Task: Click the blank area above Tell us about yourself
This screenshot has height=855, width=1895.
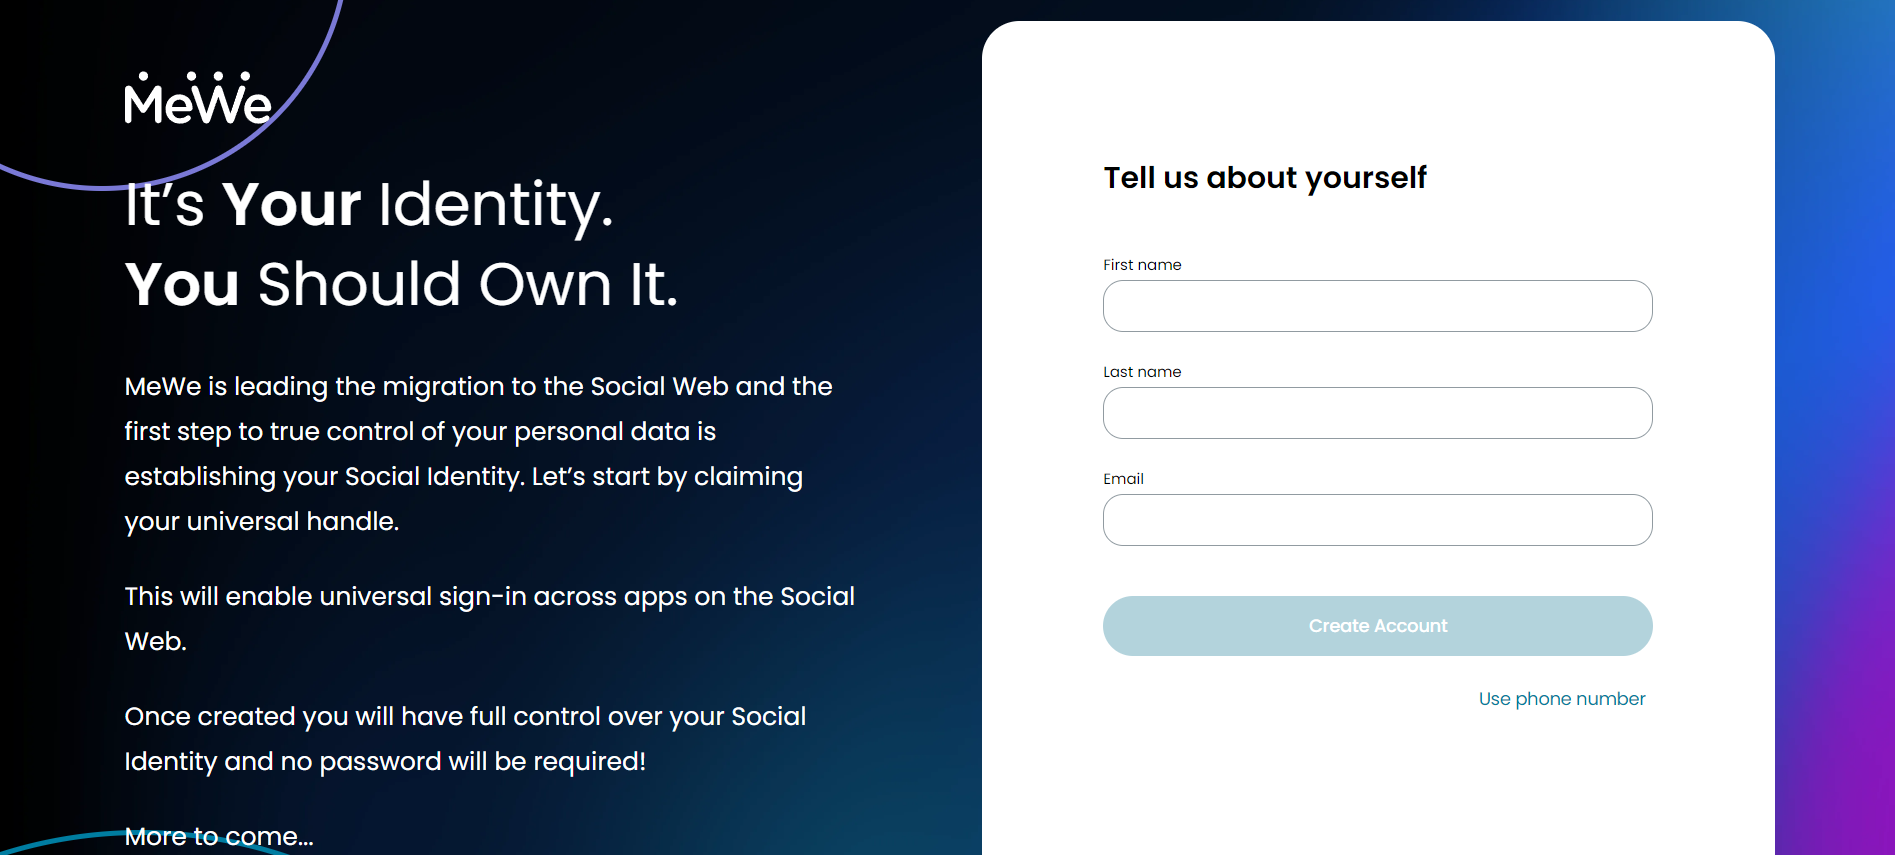Action: (1377, 90)
